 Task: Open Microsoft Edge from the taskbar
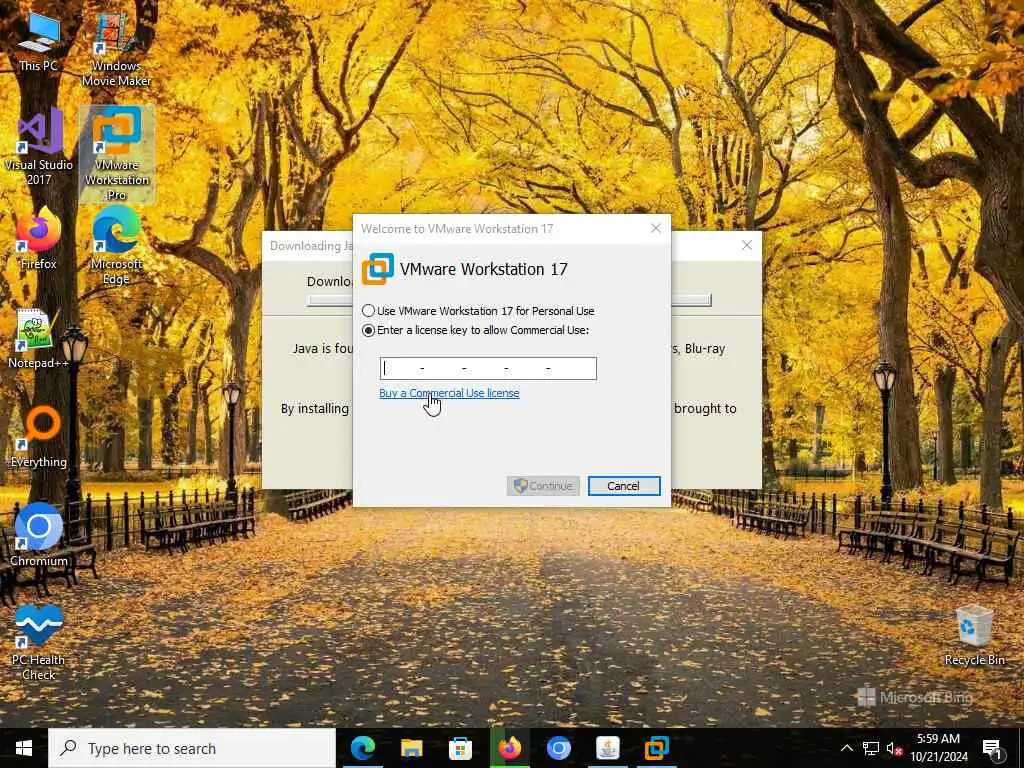tap(362, 748)
